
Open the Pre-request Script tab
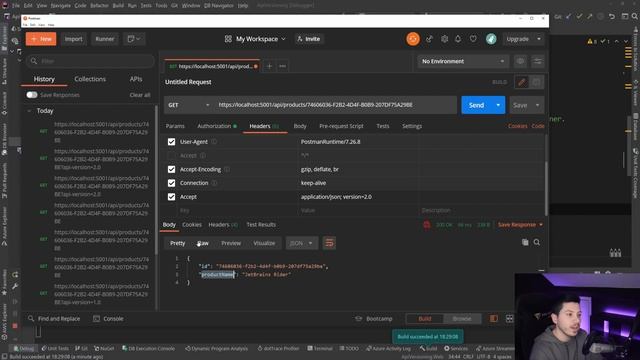coord(341,126)
